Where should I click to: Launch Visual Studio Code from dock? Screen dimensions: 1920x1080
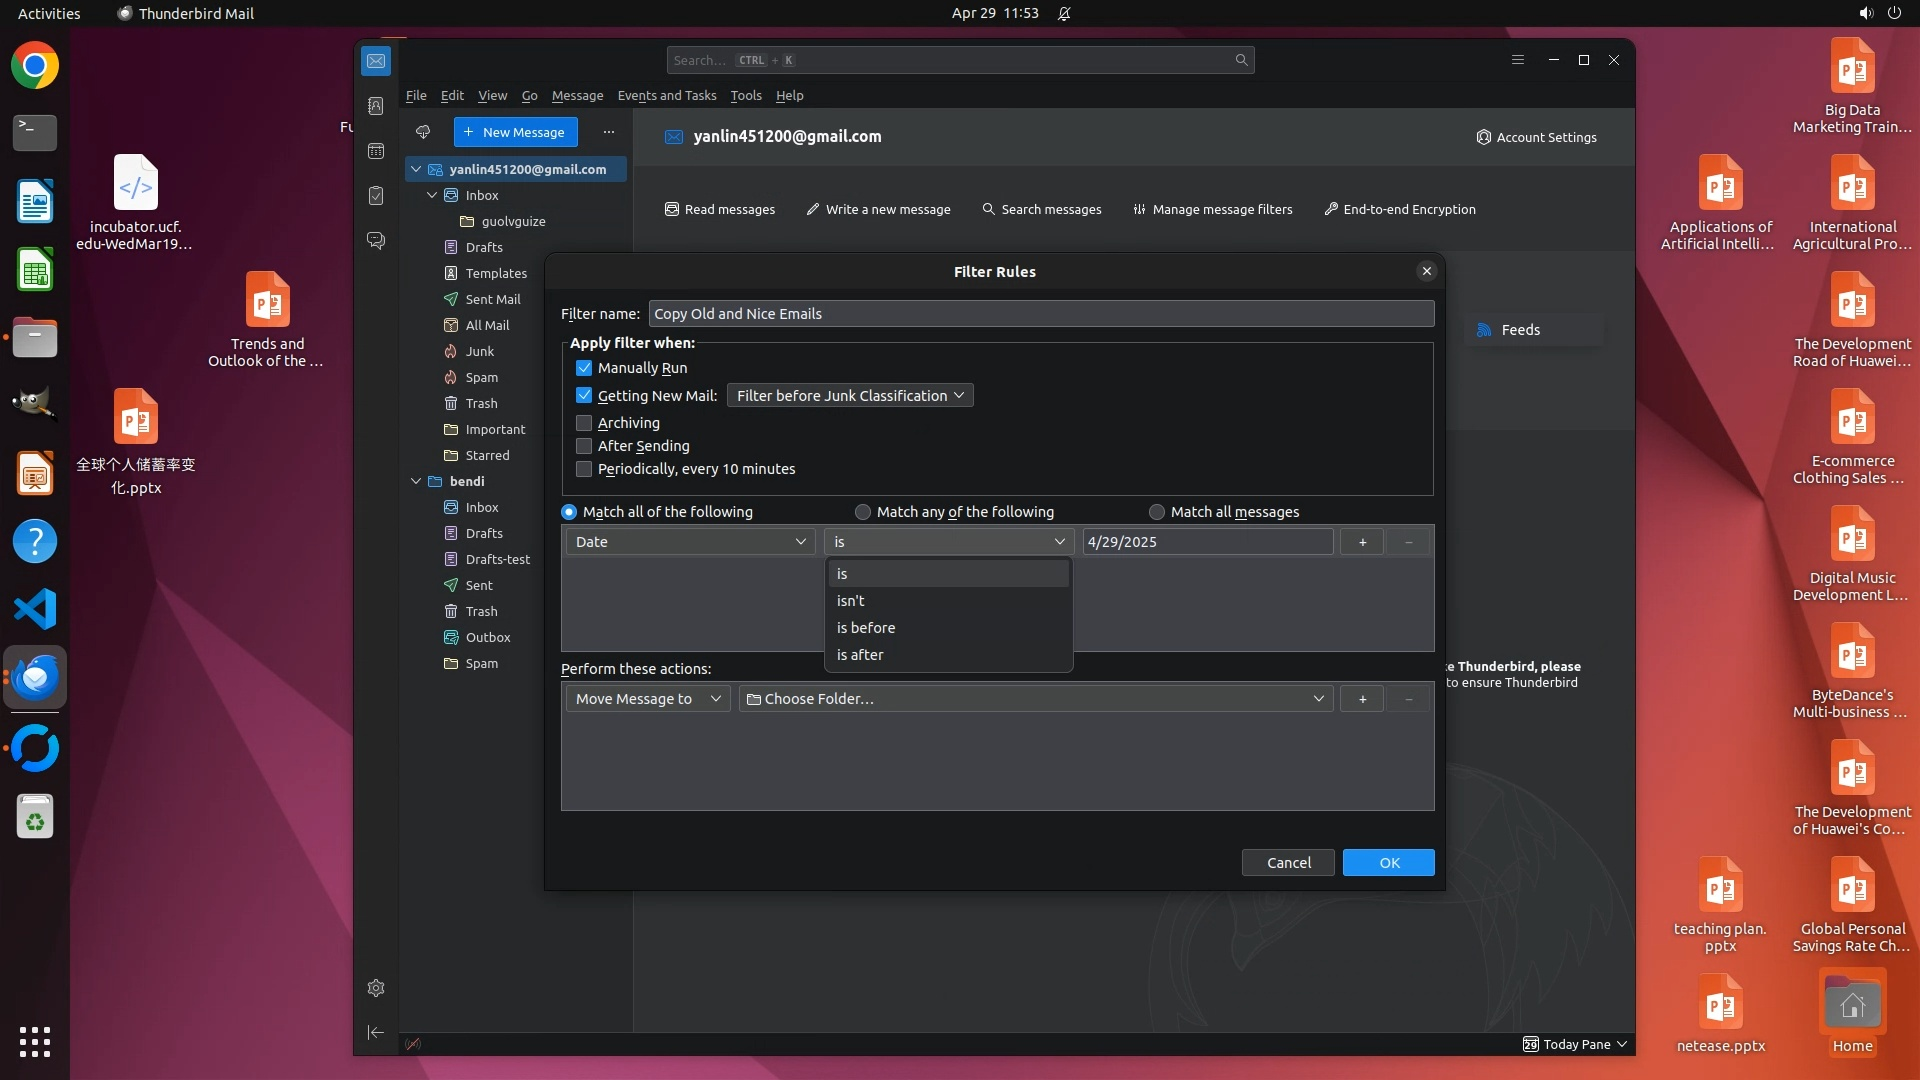click(x=35, y=609)
